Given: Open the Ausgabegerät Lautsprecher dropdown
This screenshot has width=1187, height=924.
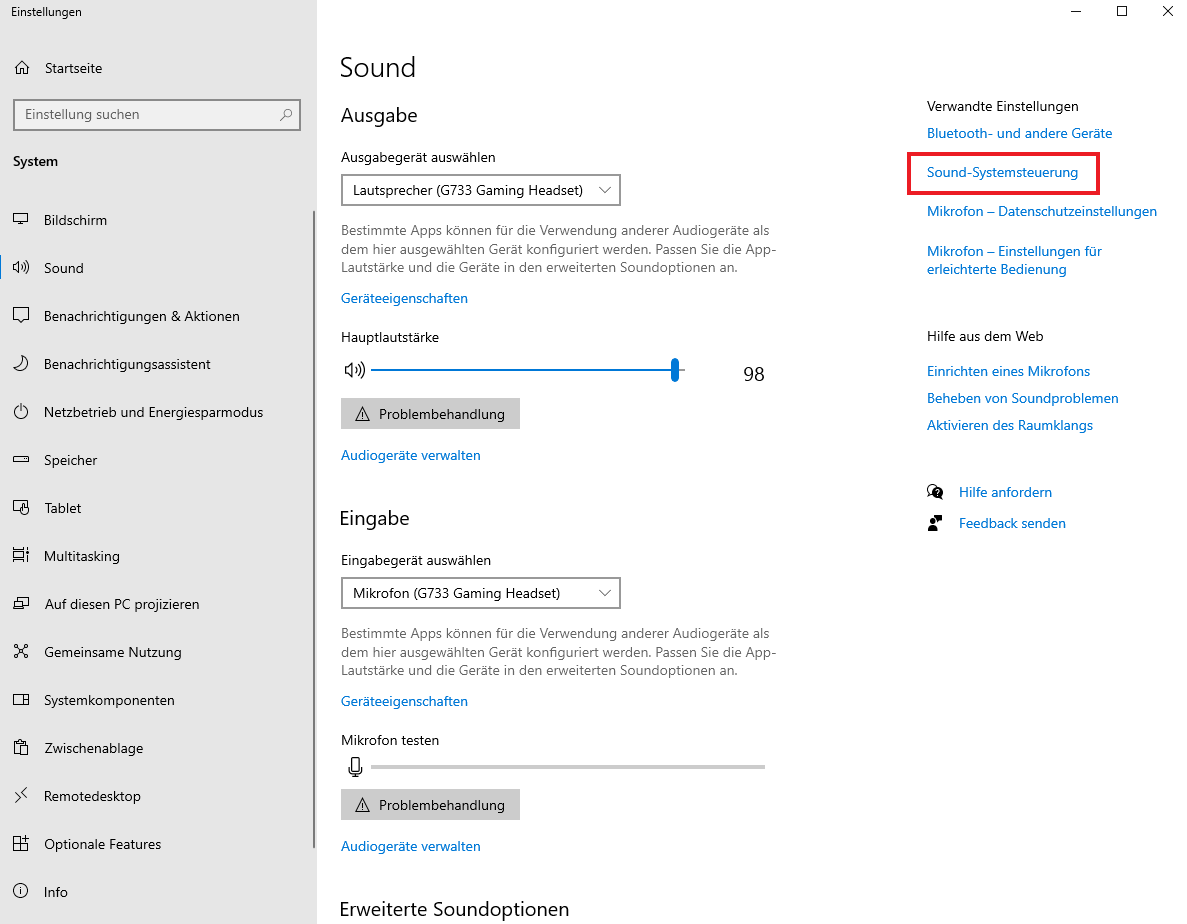Looking at the screenshot, I should (x=480, y=190).
